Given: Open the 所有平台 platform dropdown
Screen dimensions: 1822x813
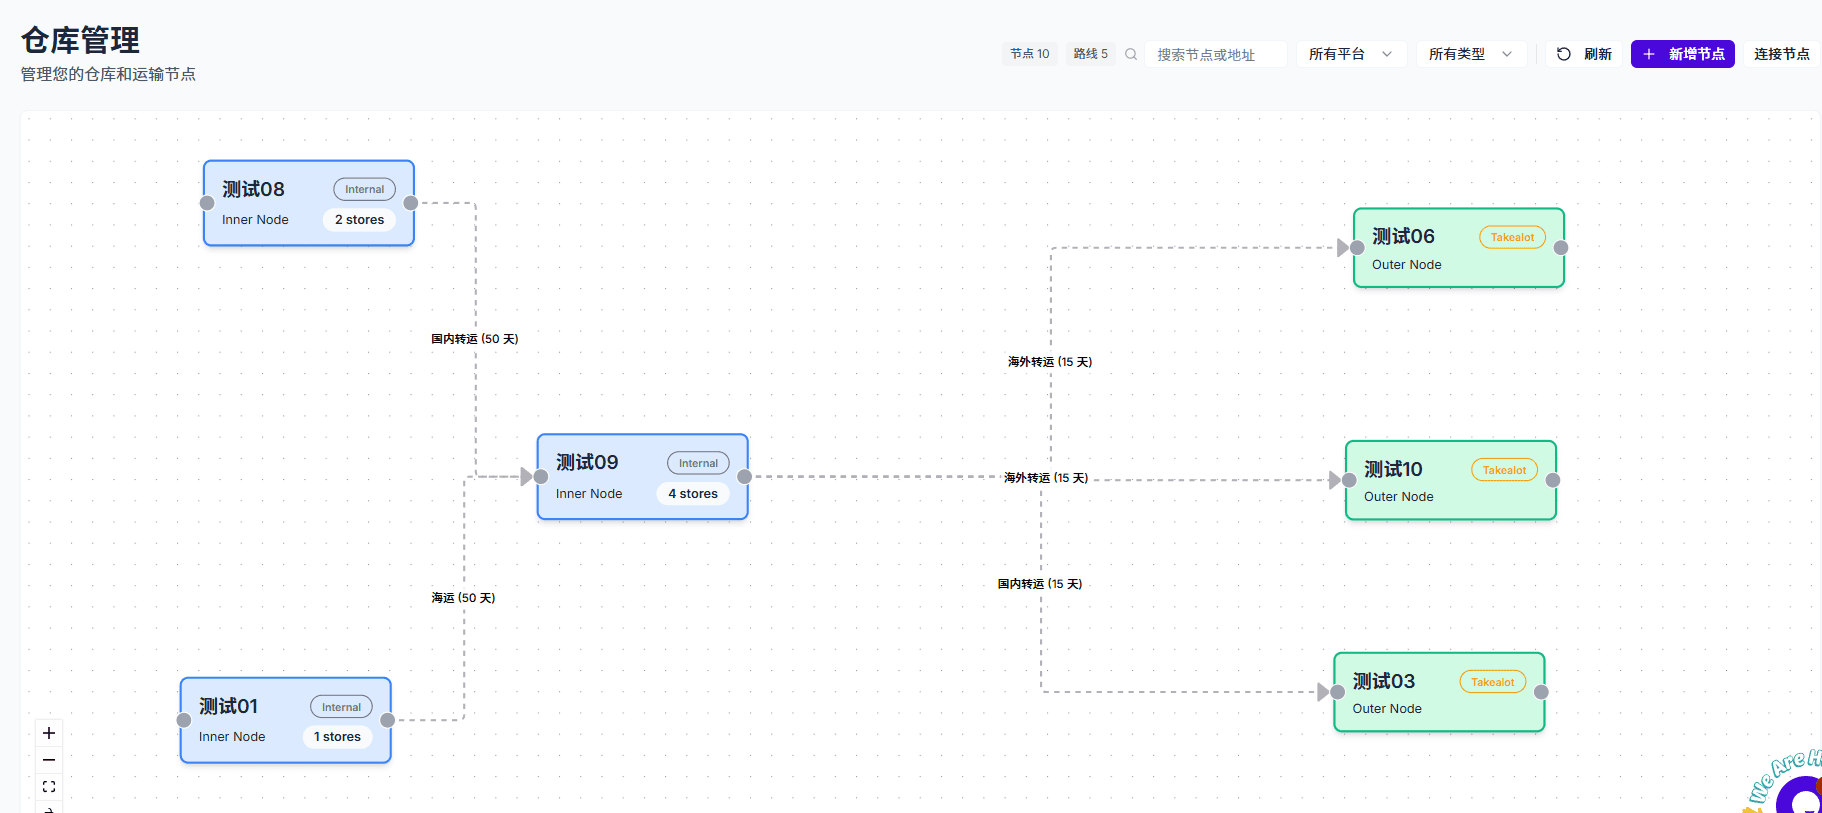Looking at the screenshot, I should 1350,54.
